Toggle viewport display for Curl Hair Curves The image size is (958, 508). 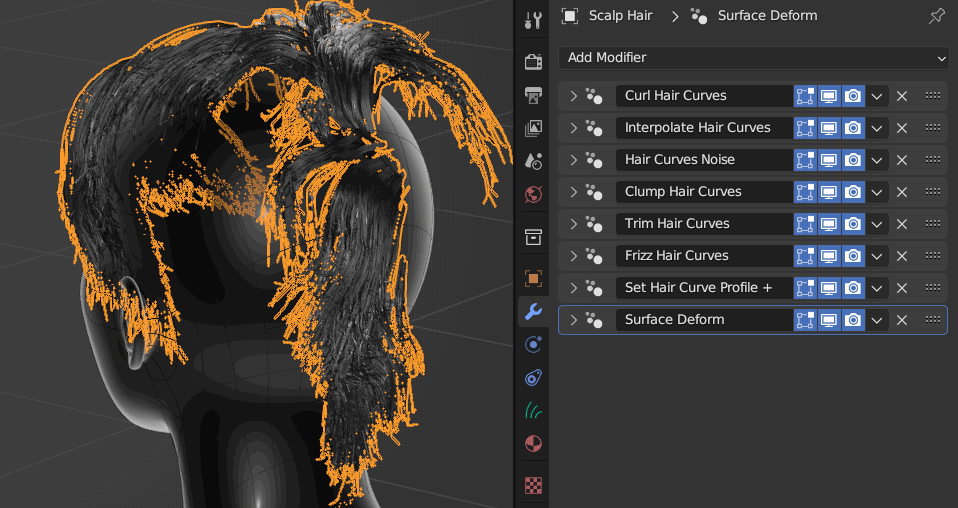pyautogui.click(x=829, y=96)
